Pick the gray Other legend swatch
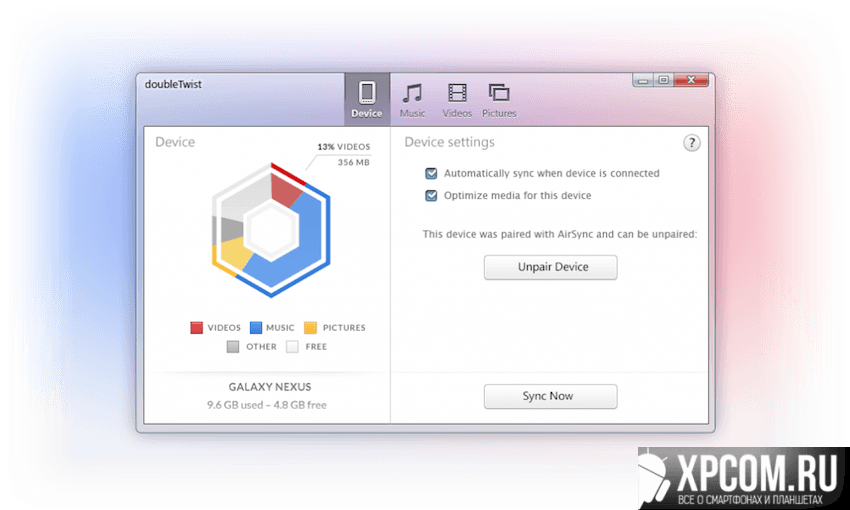Screen dimensions: 850x510 (x=233, y=347)
